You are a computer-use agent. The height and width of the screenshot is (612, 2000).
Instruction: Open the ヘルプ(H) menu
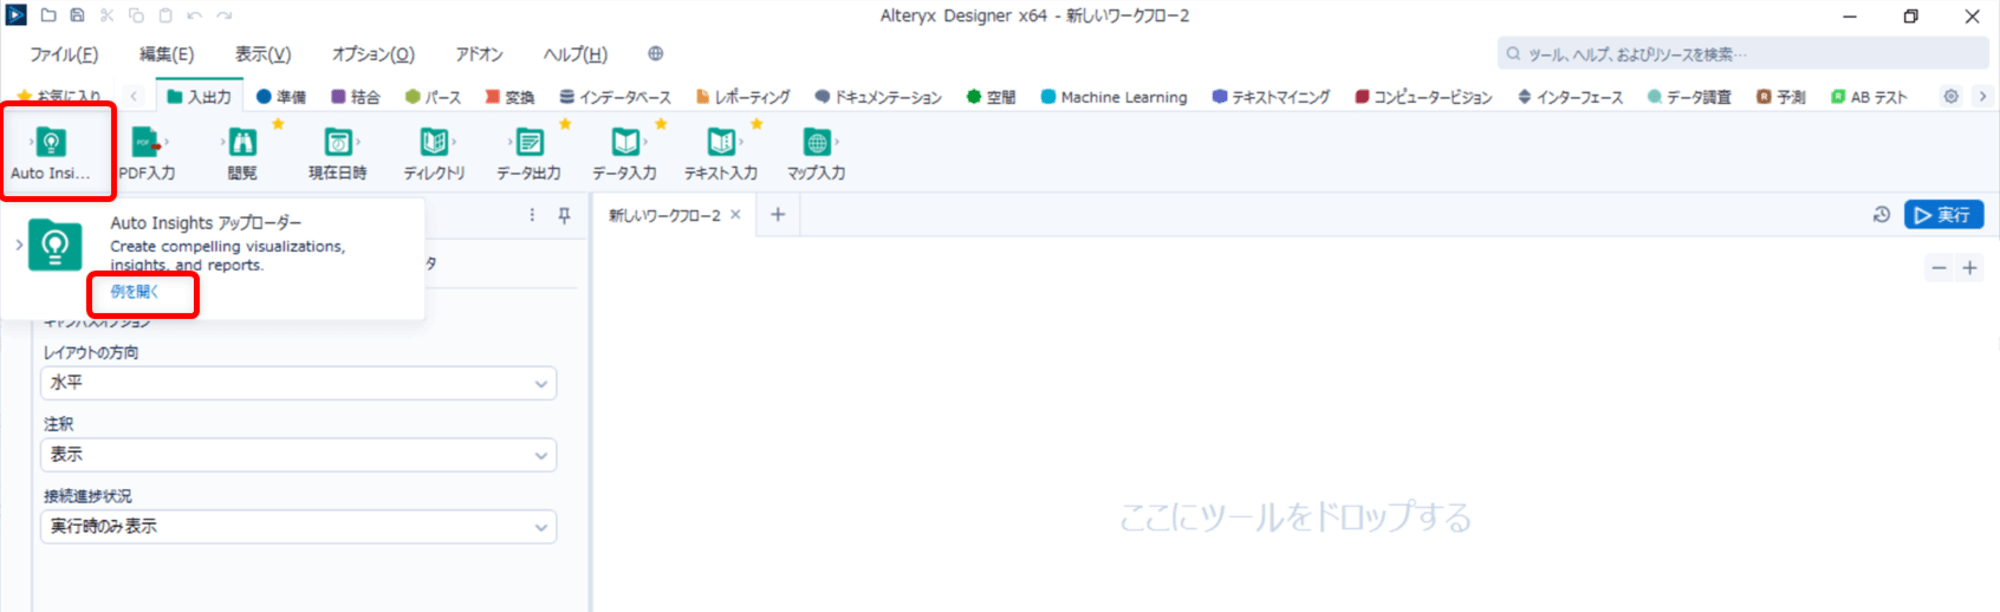pyautogui.click(x=575, y=54)
